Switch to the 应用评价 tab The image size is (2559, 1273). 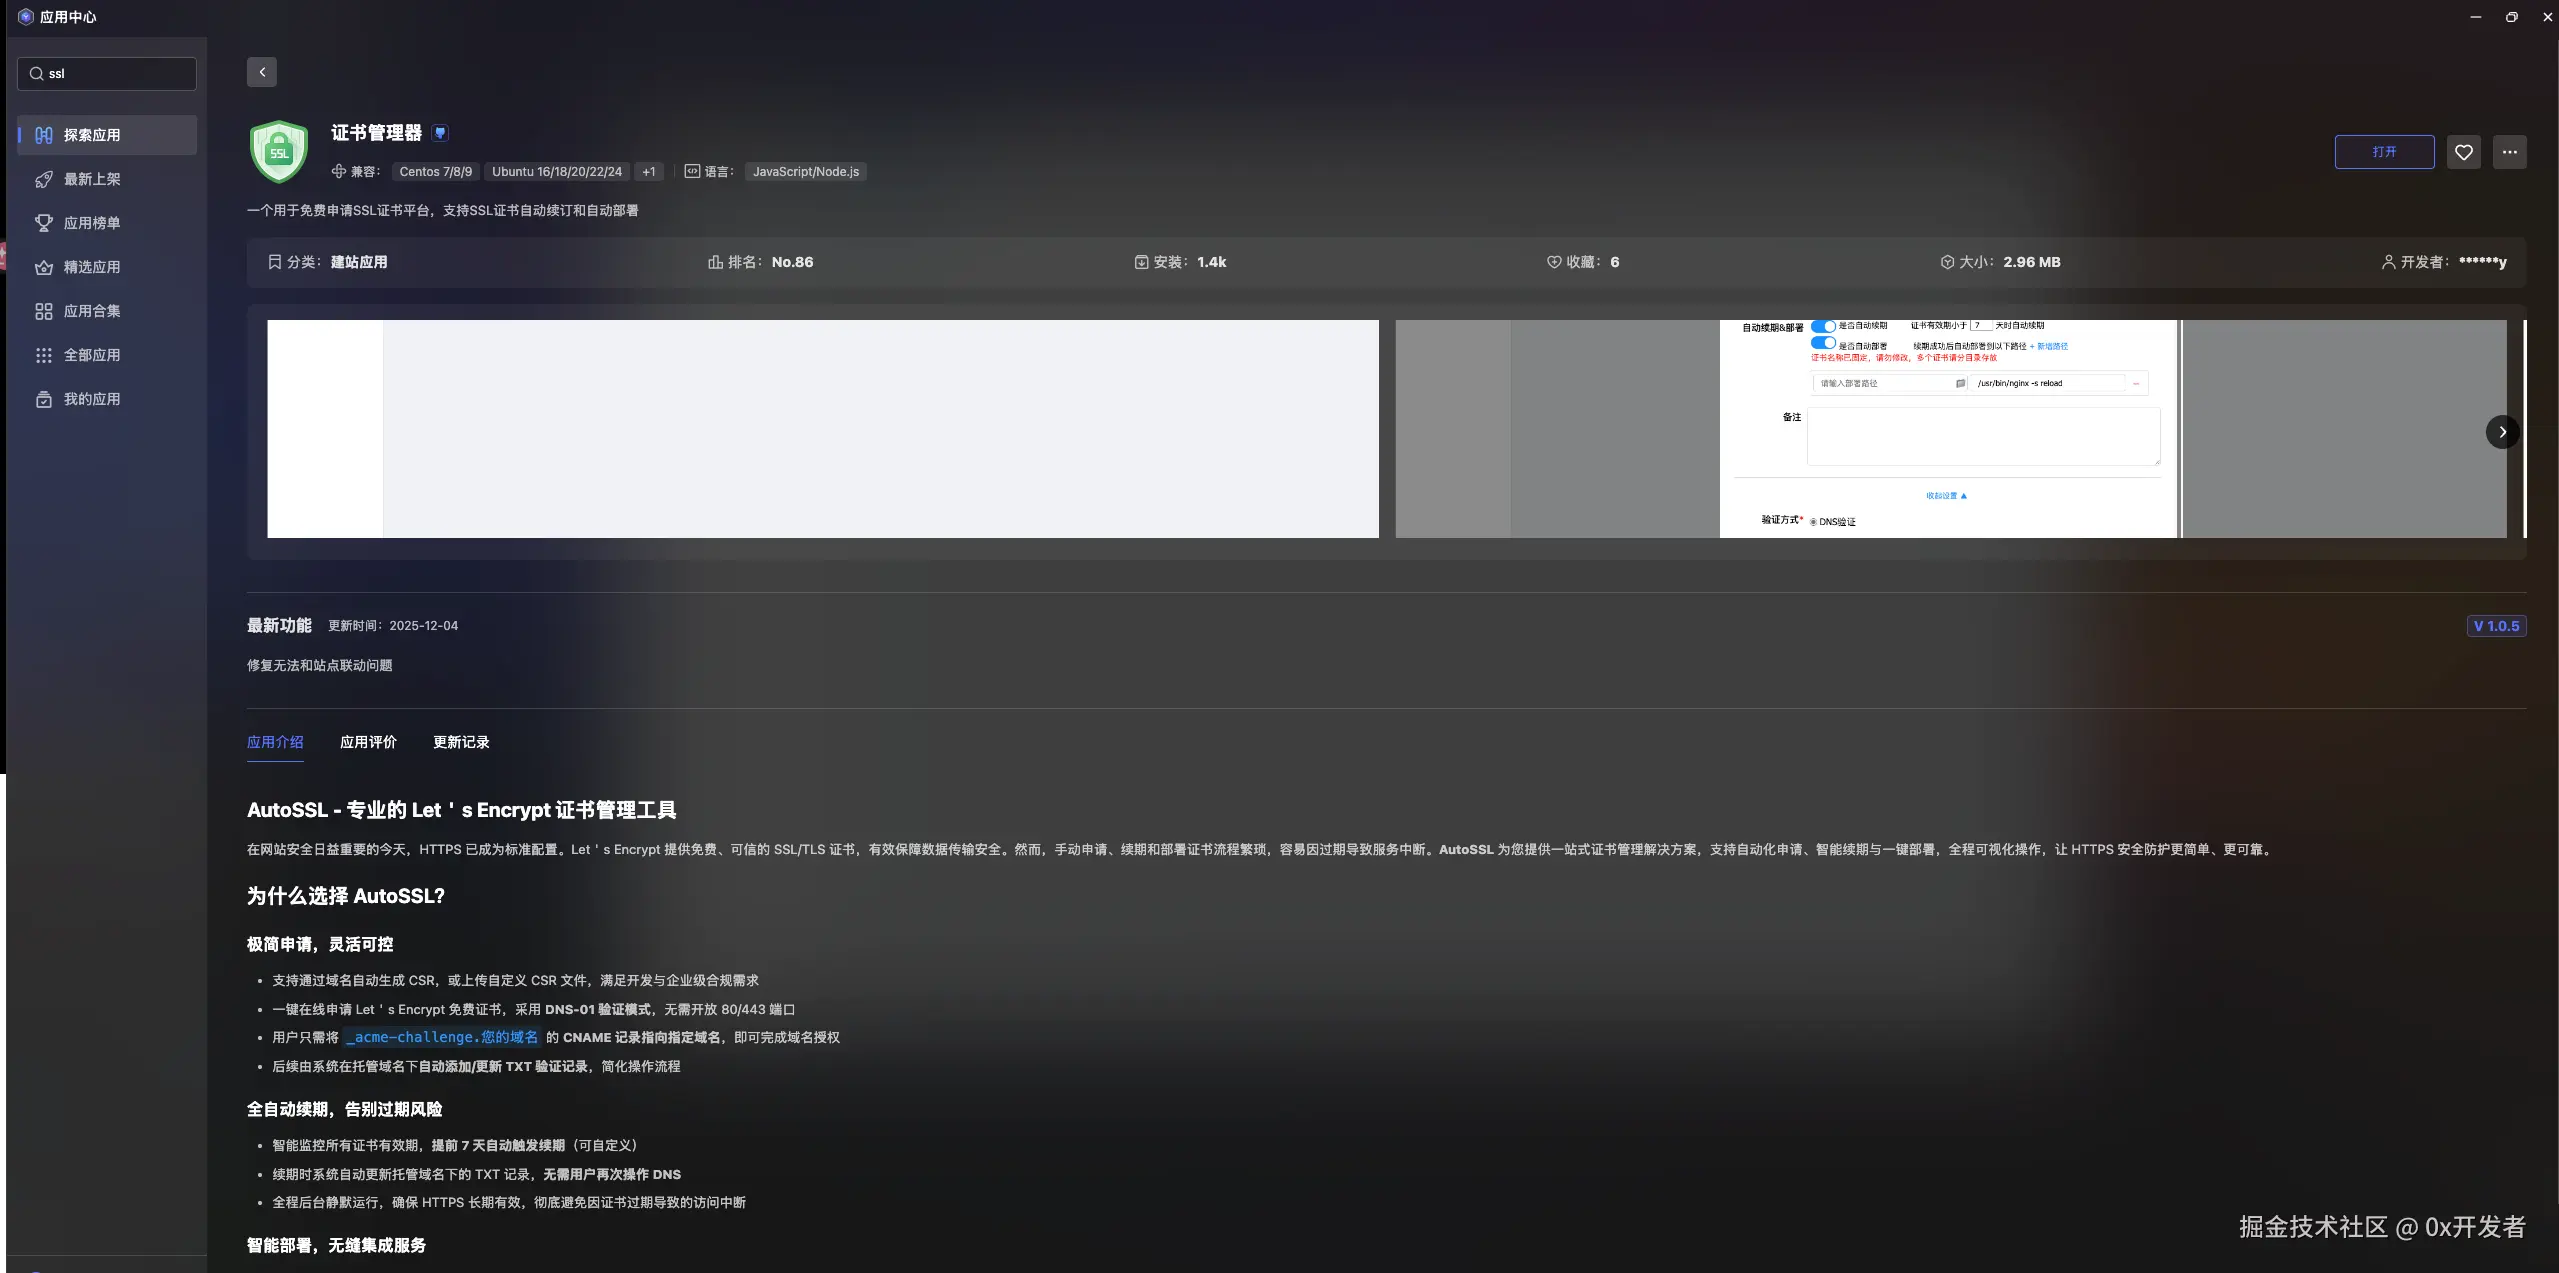coord(368,742)
